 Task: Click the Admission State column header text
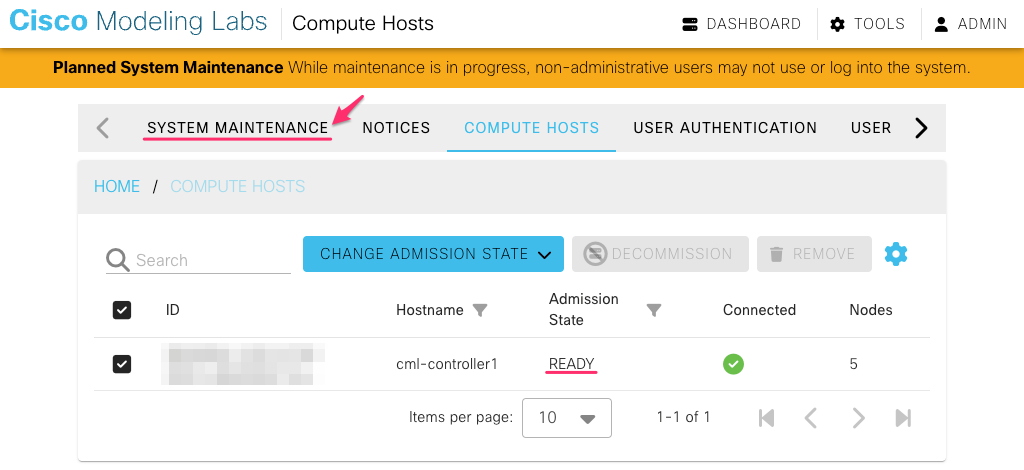(583, 309)
